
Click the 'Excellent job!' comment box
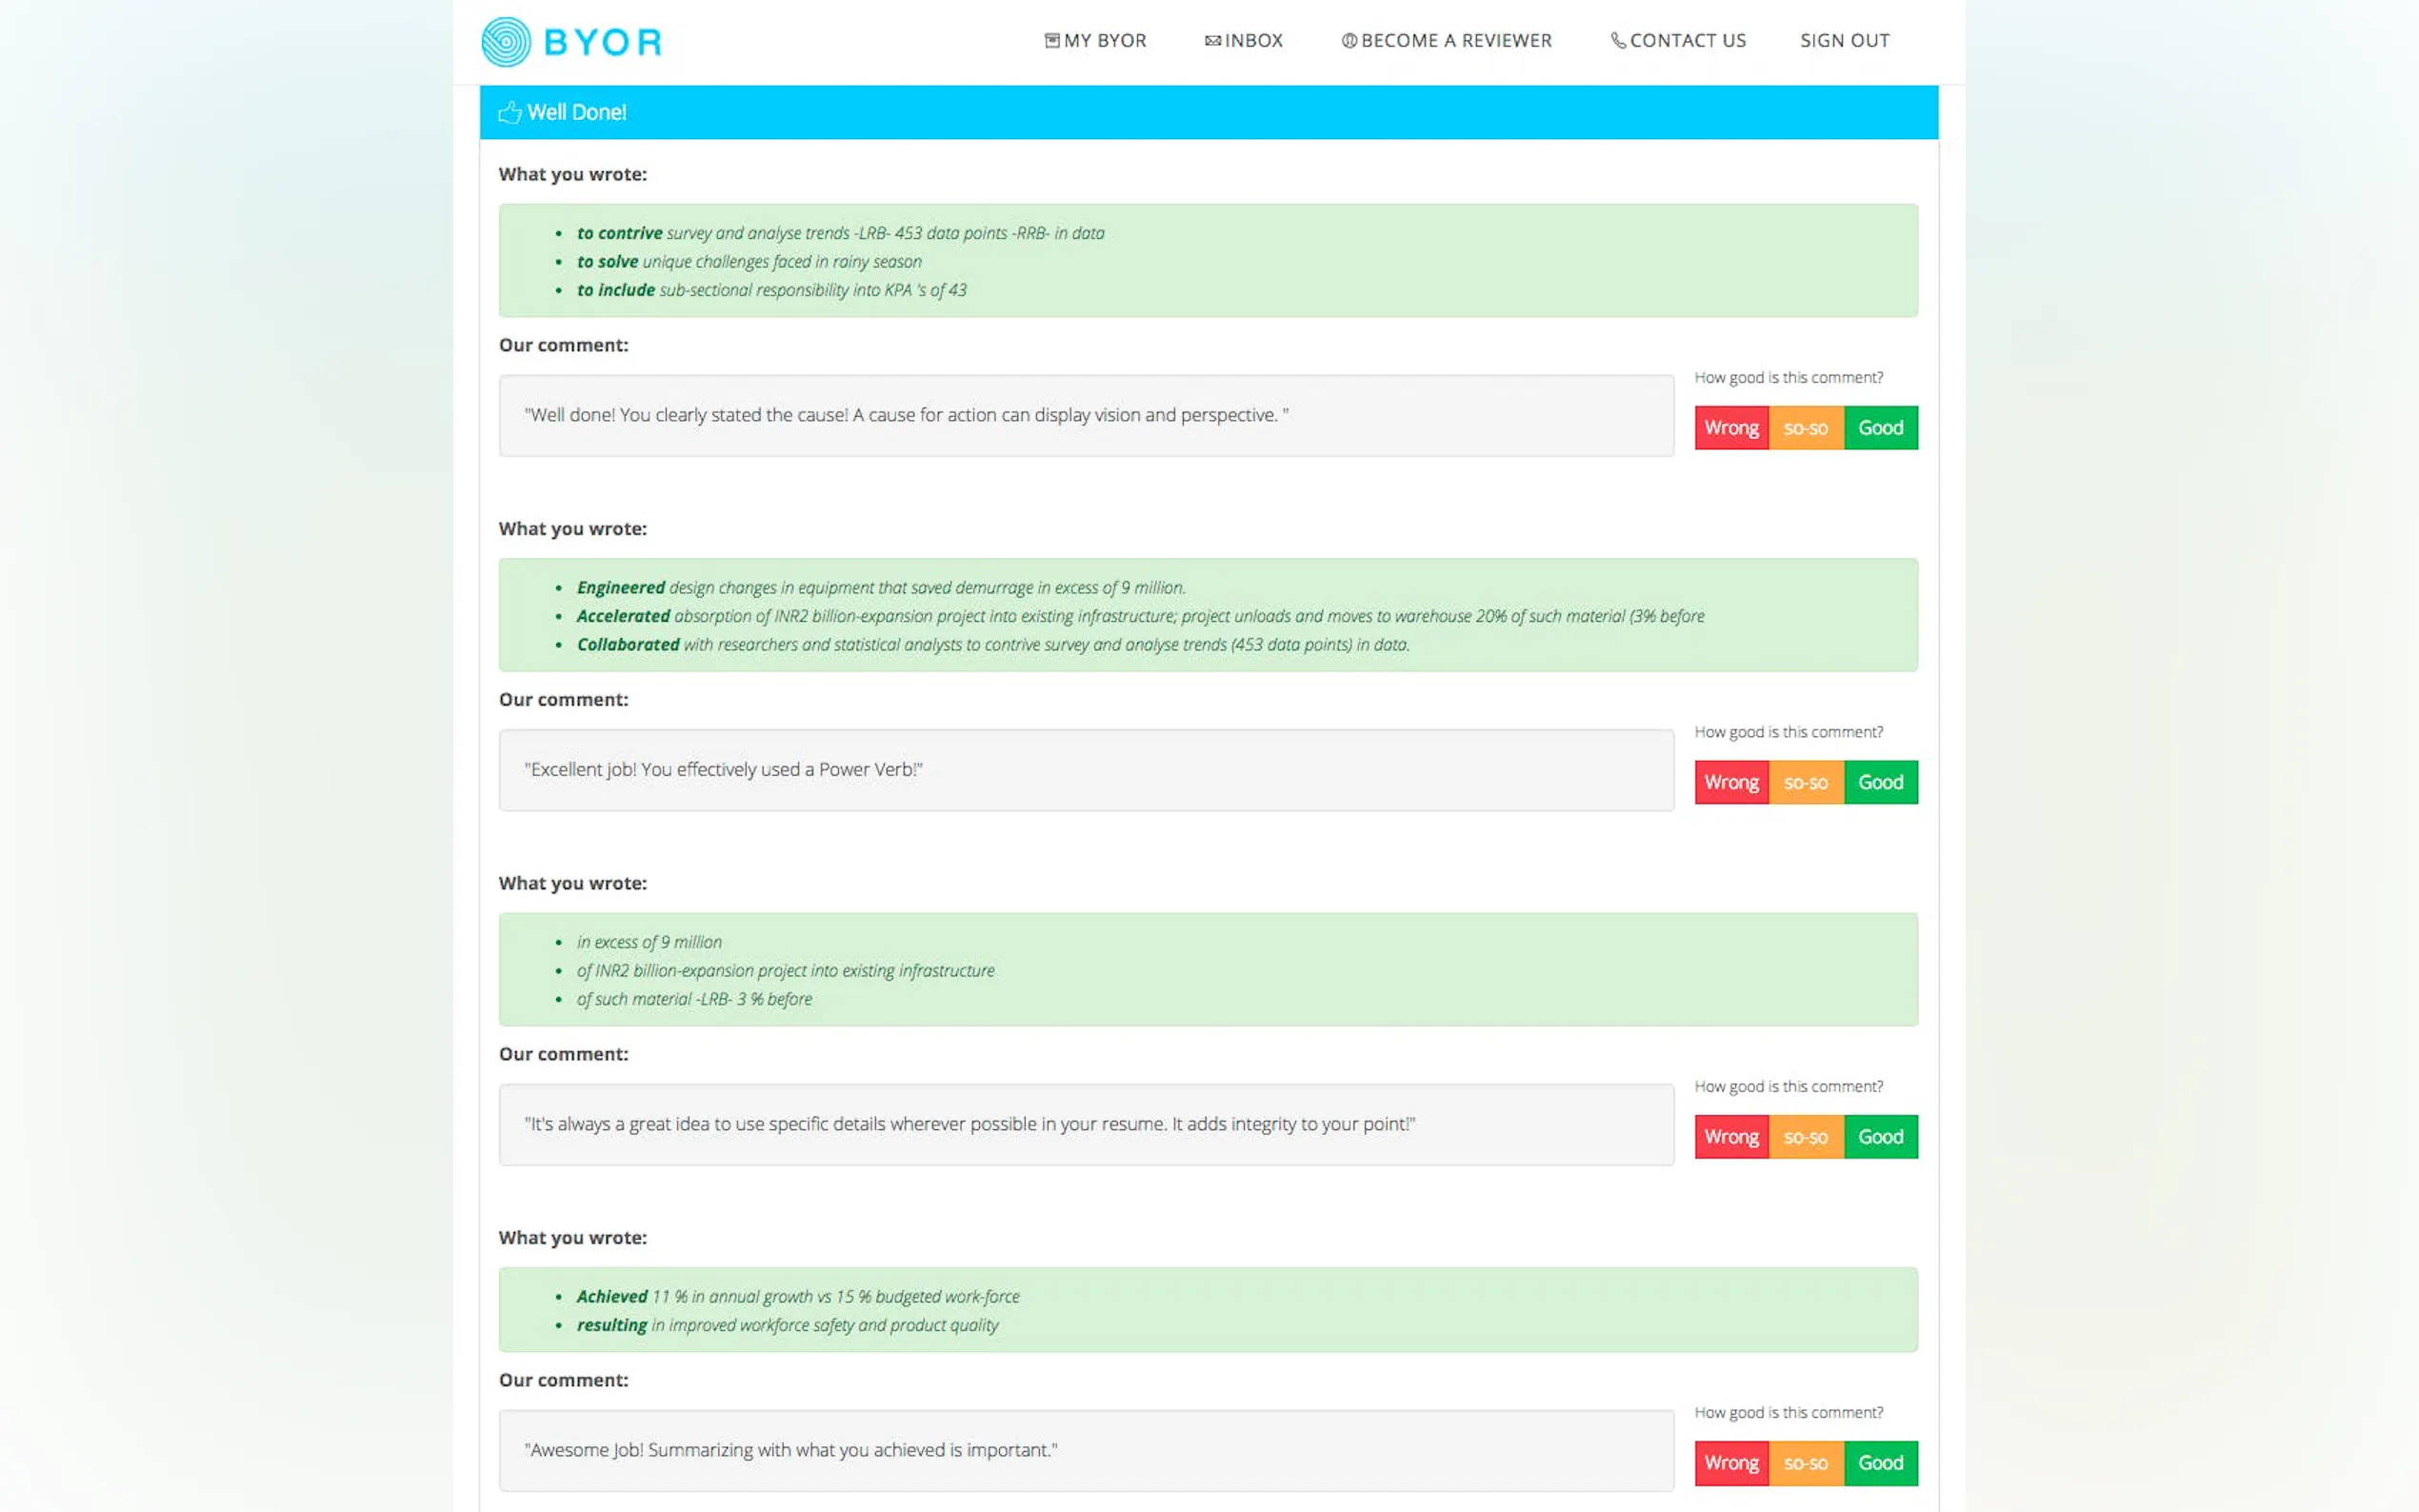pos(1086,770)
